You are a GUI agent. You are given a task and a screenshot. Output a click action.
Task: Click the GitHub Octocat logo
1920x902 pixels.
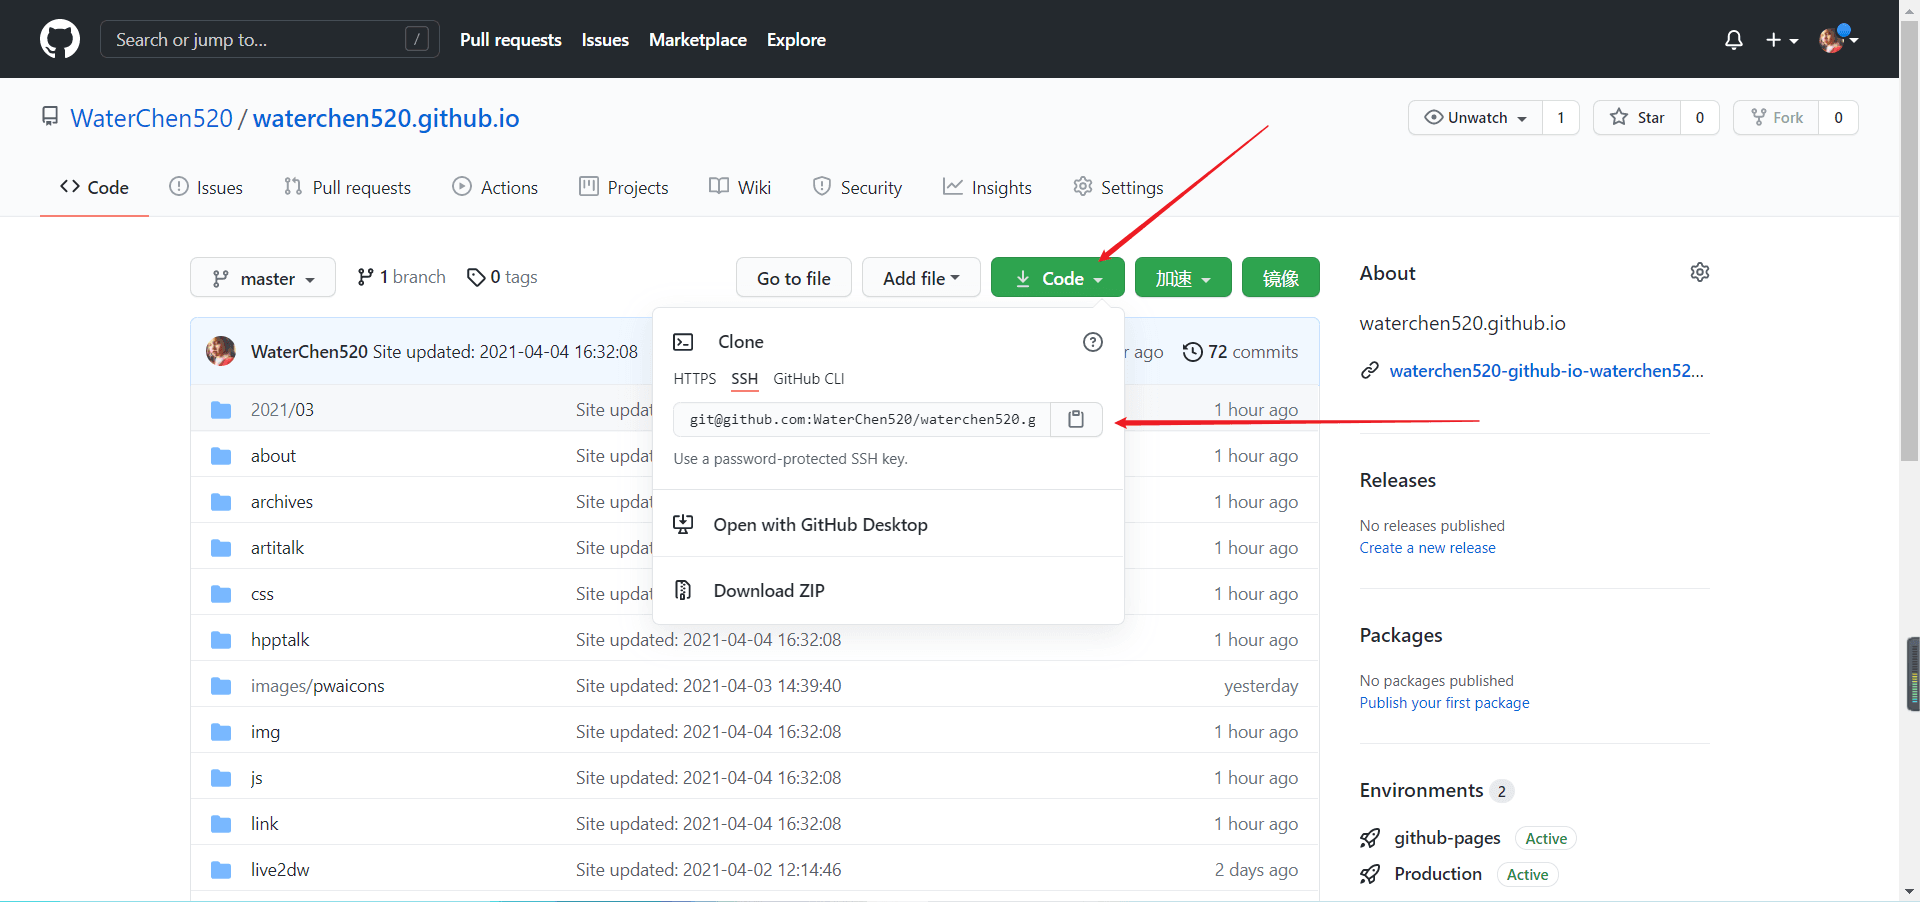[60, 39]
